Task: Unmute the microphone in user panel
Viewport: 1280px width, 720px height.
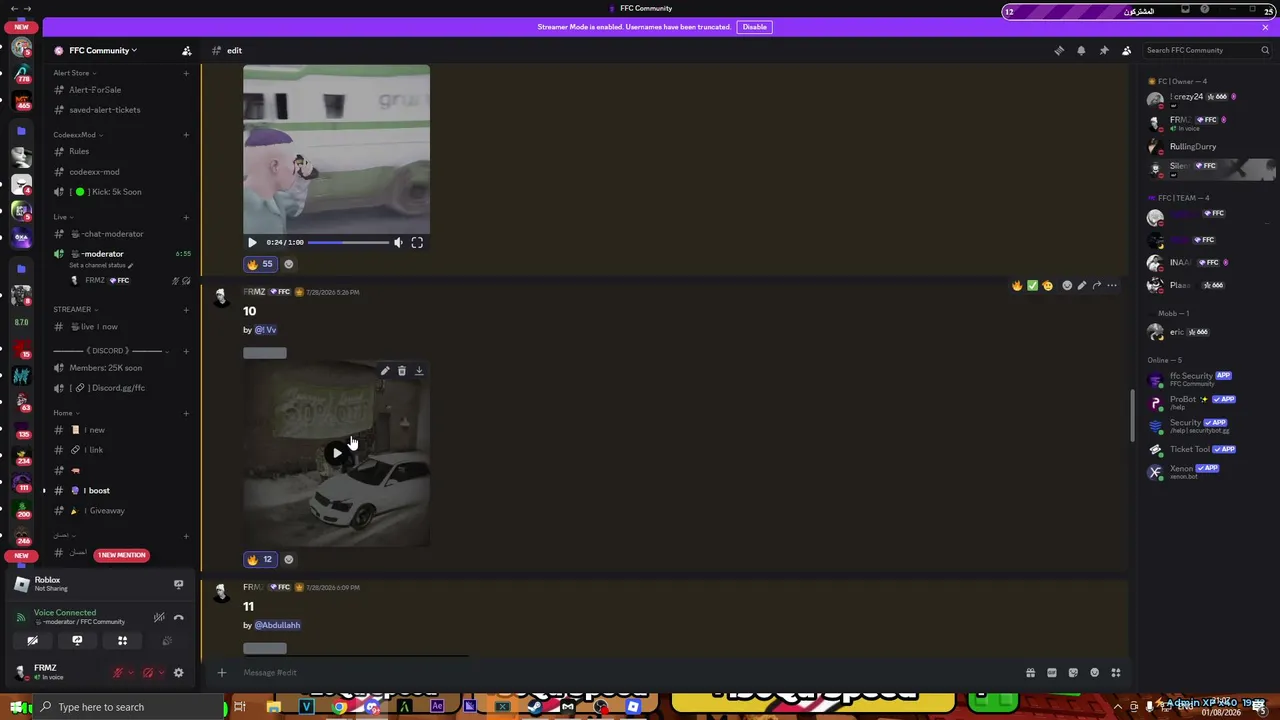Action: 117,673
